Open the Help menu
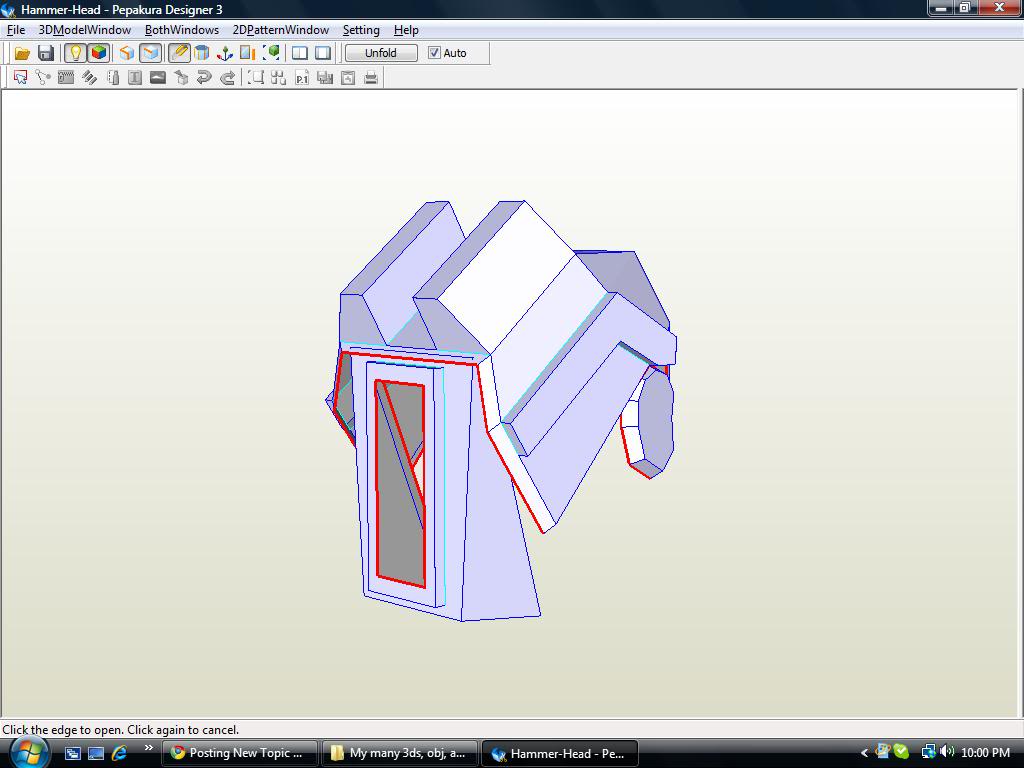The height and width of the screenshot is (768, 1024). coord(406,30)
